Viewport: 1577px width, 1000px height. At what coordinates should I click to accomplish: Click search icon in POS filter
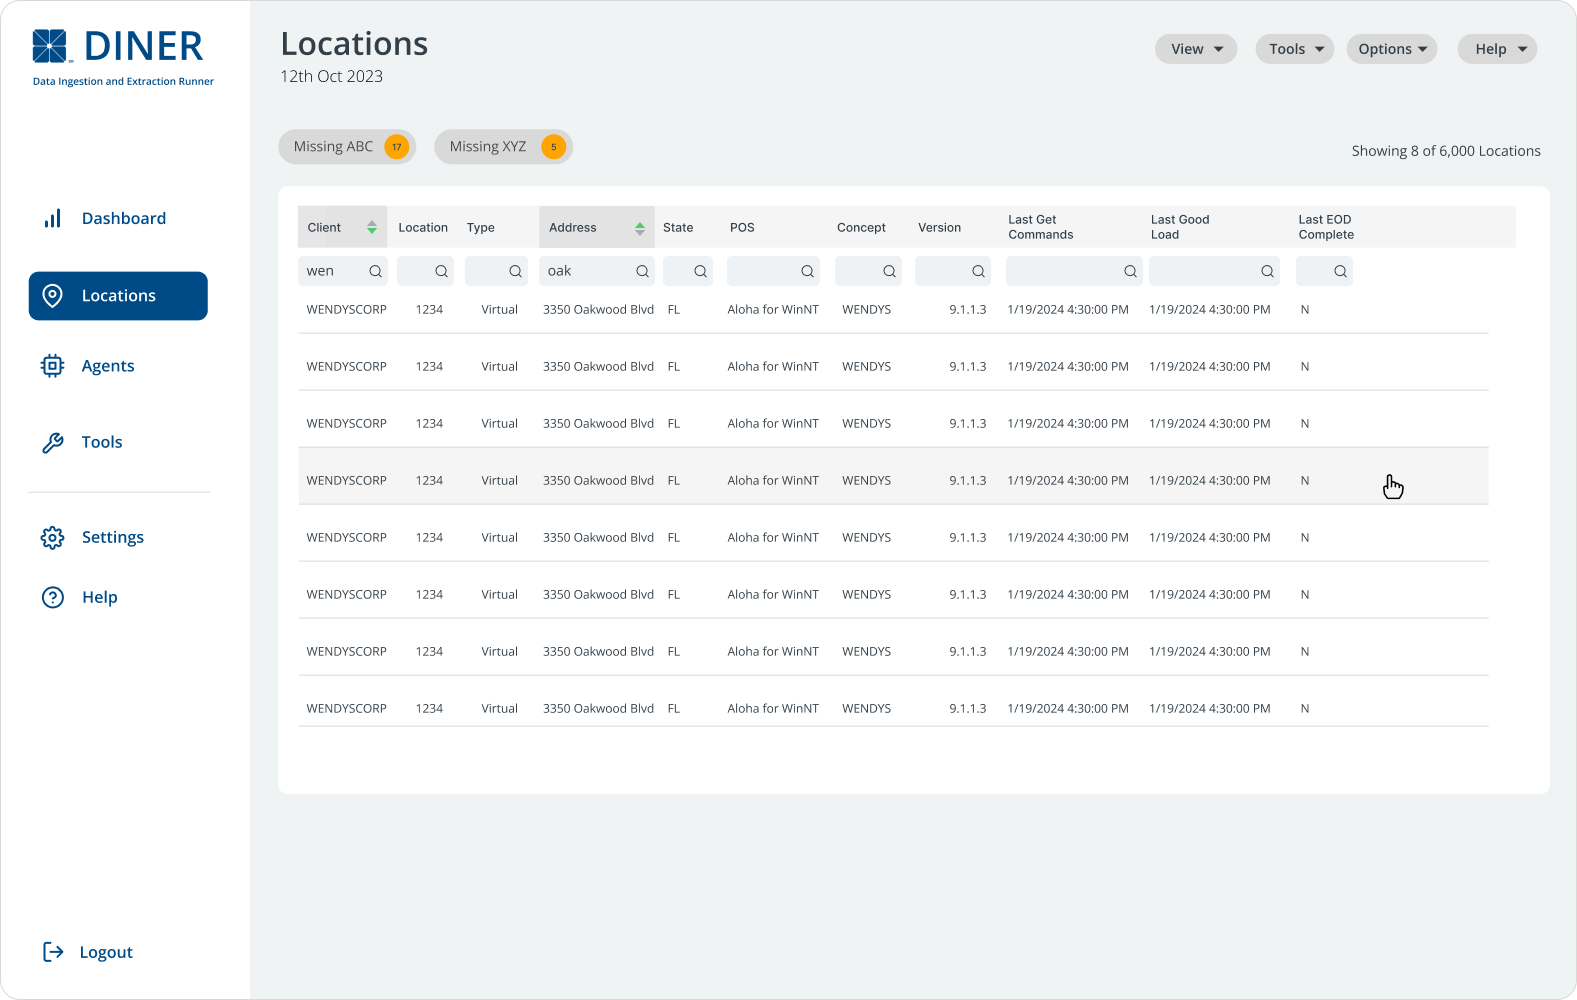pos(807,271)
